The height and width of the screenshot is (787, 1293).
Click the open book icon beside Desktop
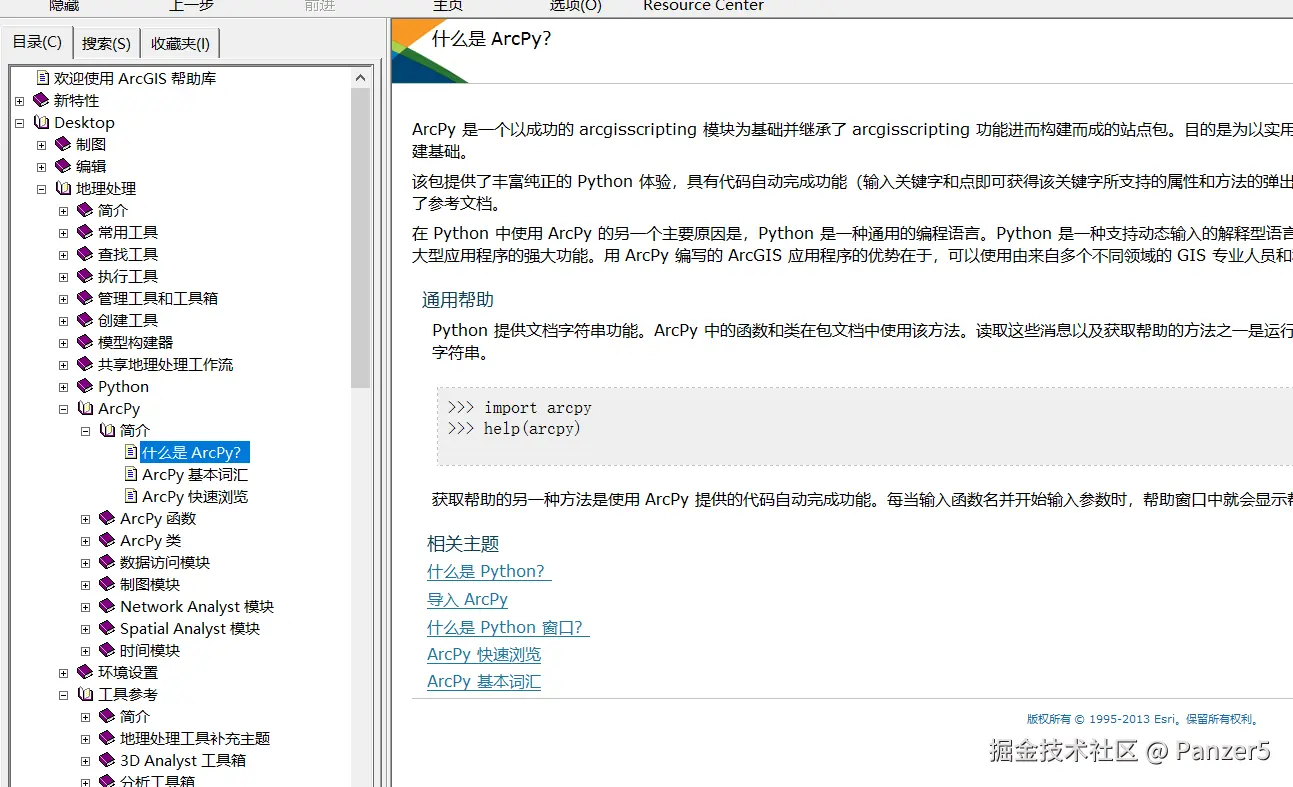pyautogui.click(x=41, y=122)
